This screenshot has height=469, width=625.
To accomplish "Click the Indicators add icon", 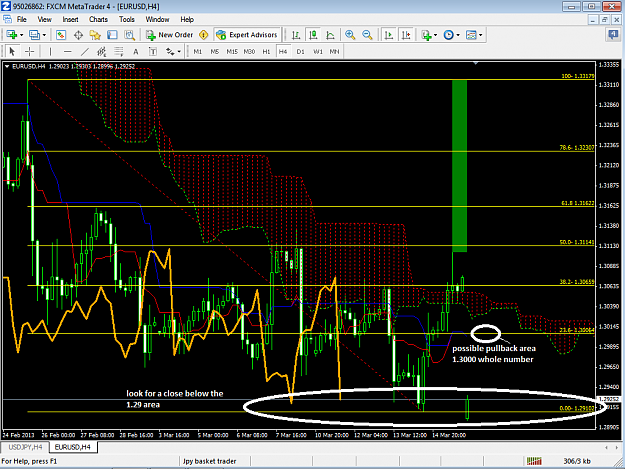I will coord(426,35).
